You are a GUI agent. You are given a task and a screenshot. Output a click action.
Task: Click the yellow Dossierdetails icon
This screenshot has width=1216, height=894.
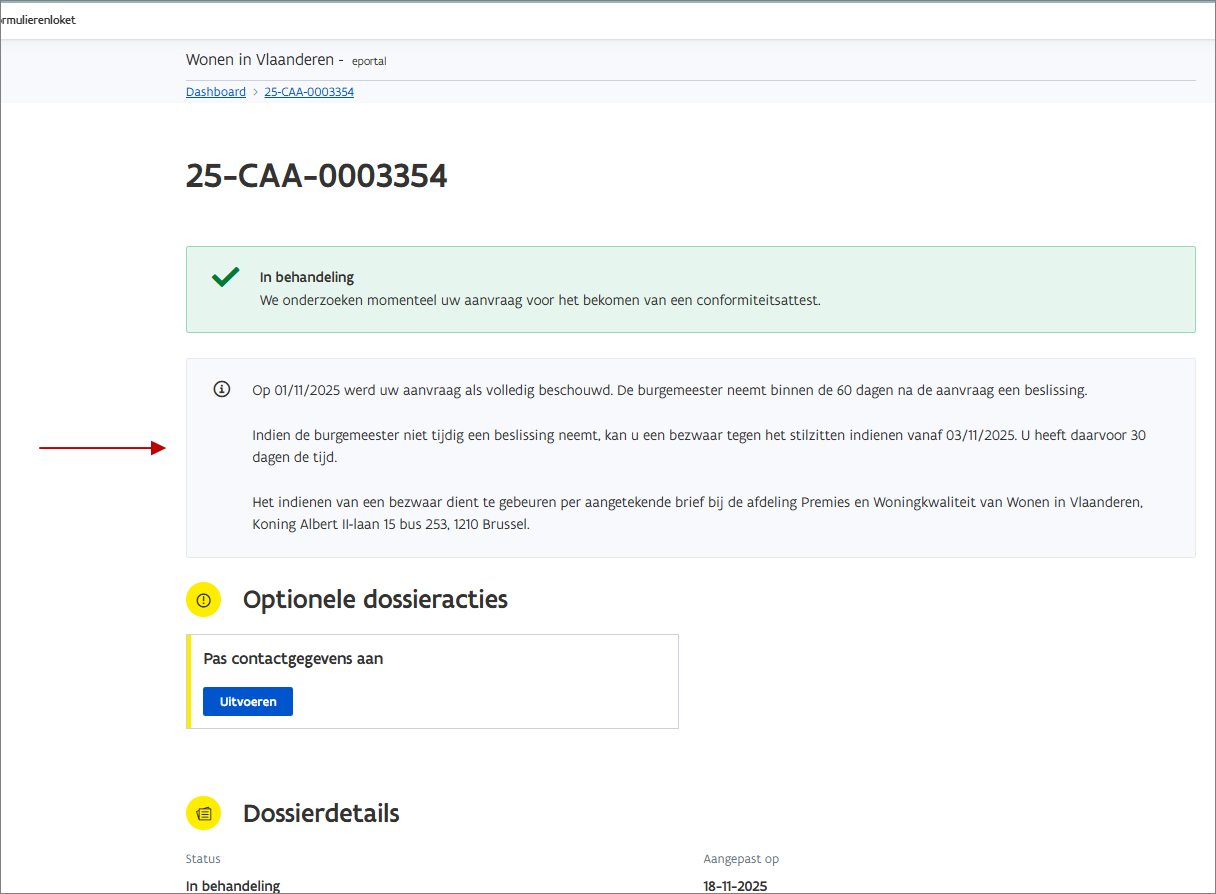coord(204,814)
